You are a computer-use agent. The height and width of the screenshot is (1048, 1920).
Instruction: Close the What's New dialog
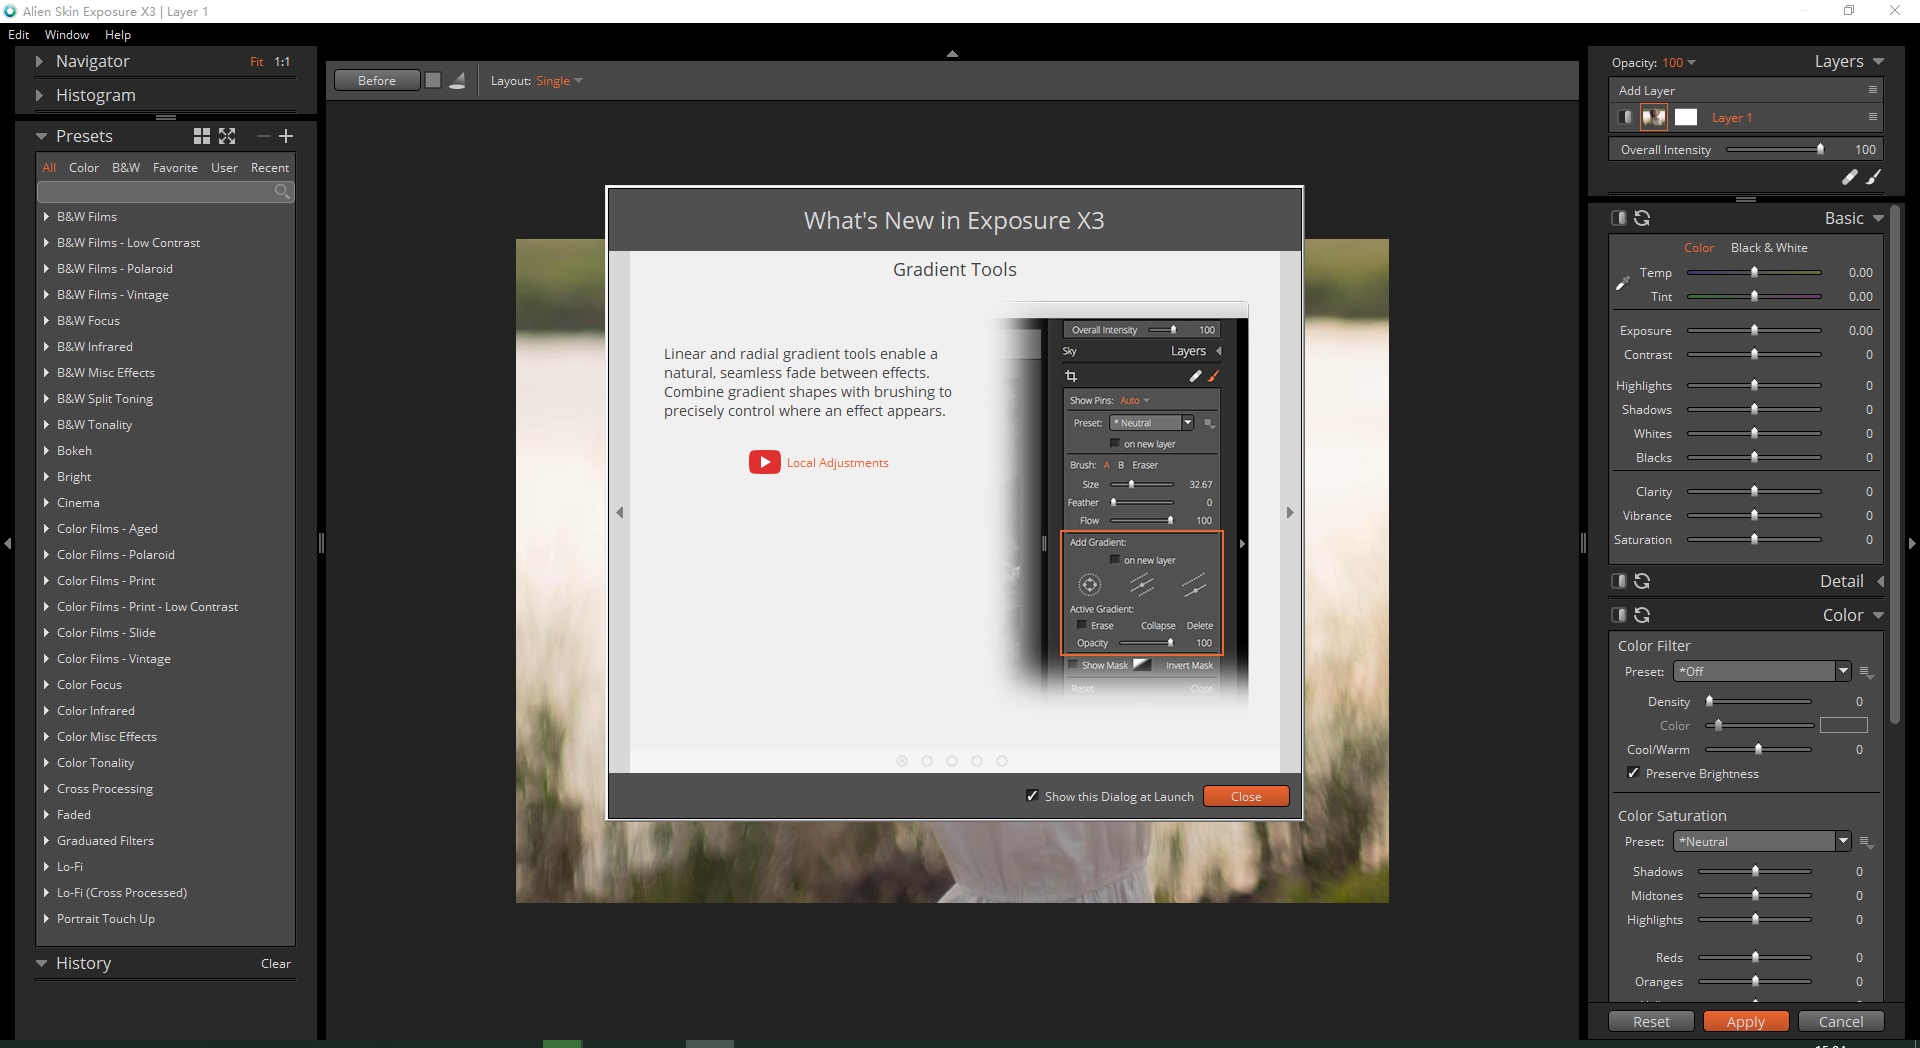pyautogui.click(x=1245, y=796)
